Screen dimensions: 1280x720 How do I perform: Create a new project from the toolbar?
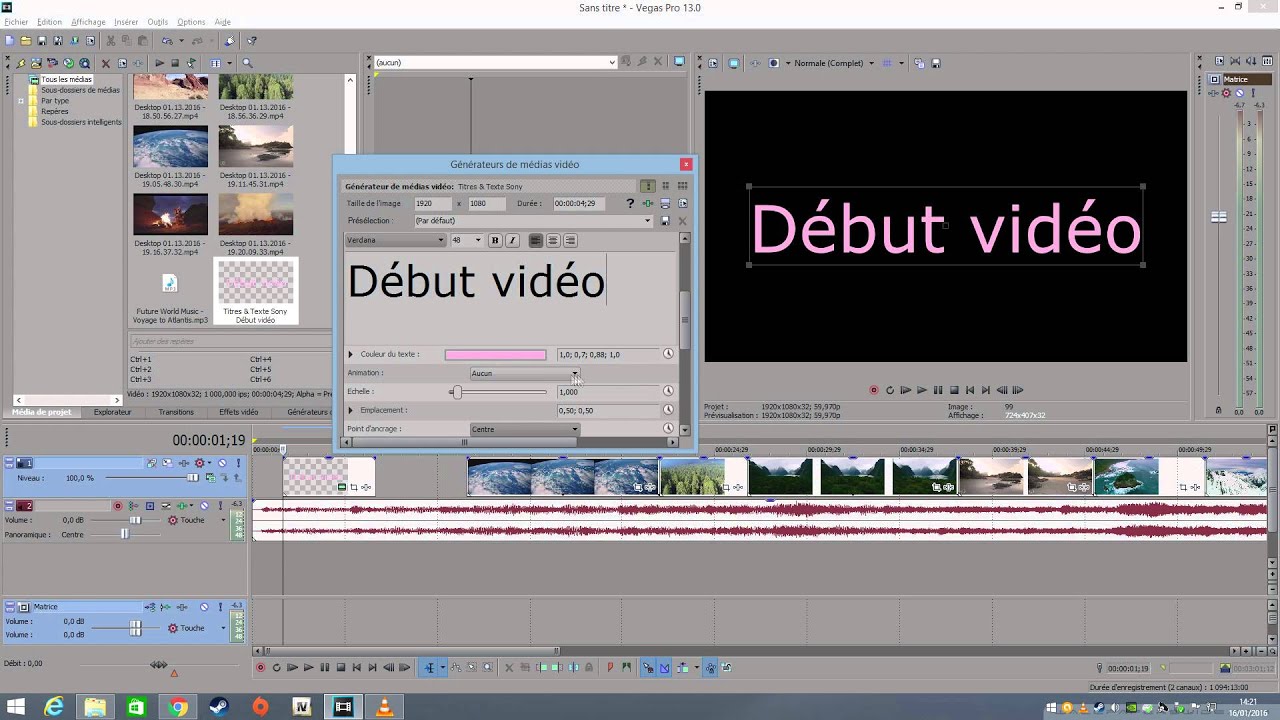(x=10, y=41)
